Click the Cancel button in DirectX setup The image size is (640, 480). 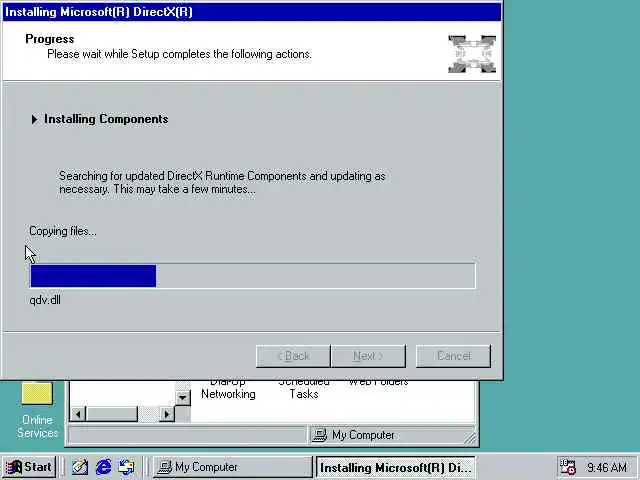453,356
